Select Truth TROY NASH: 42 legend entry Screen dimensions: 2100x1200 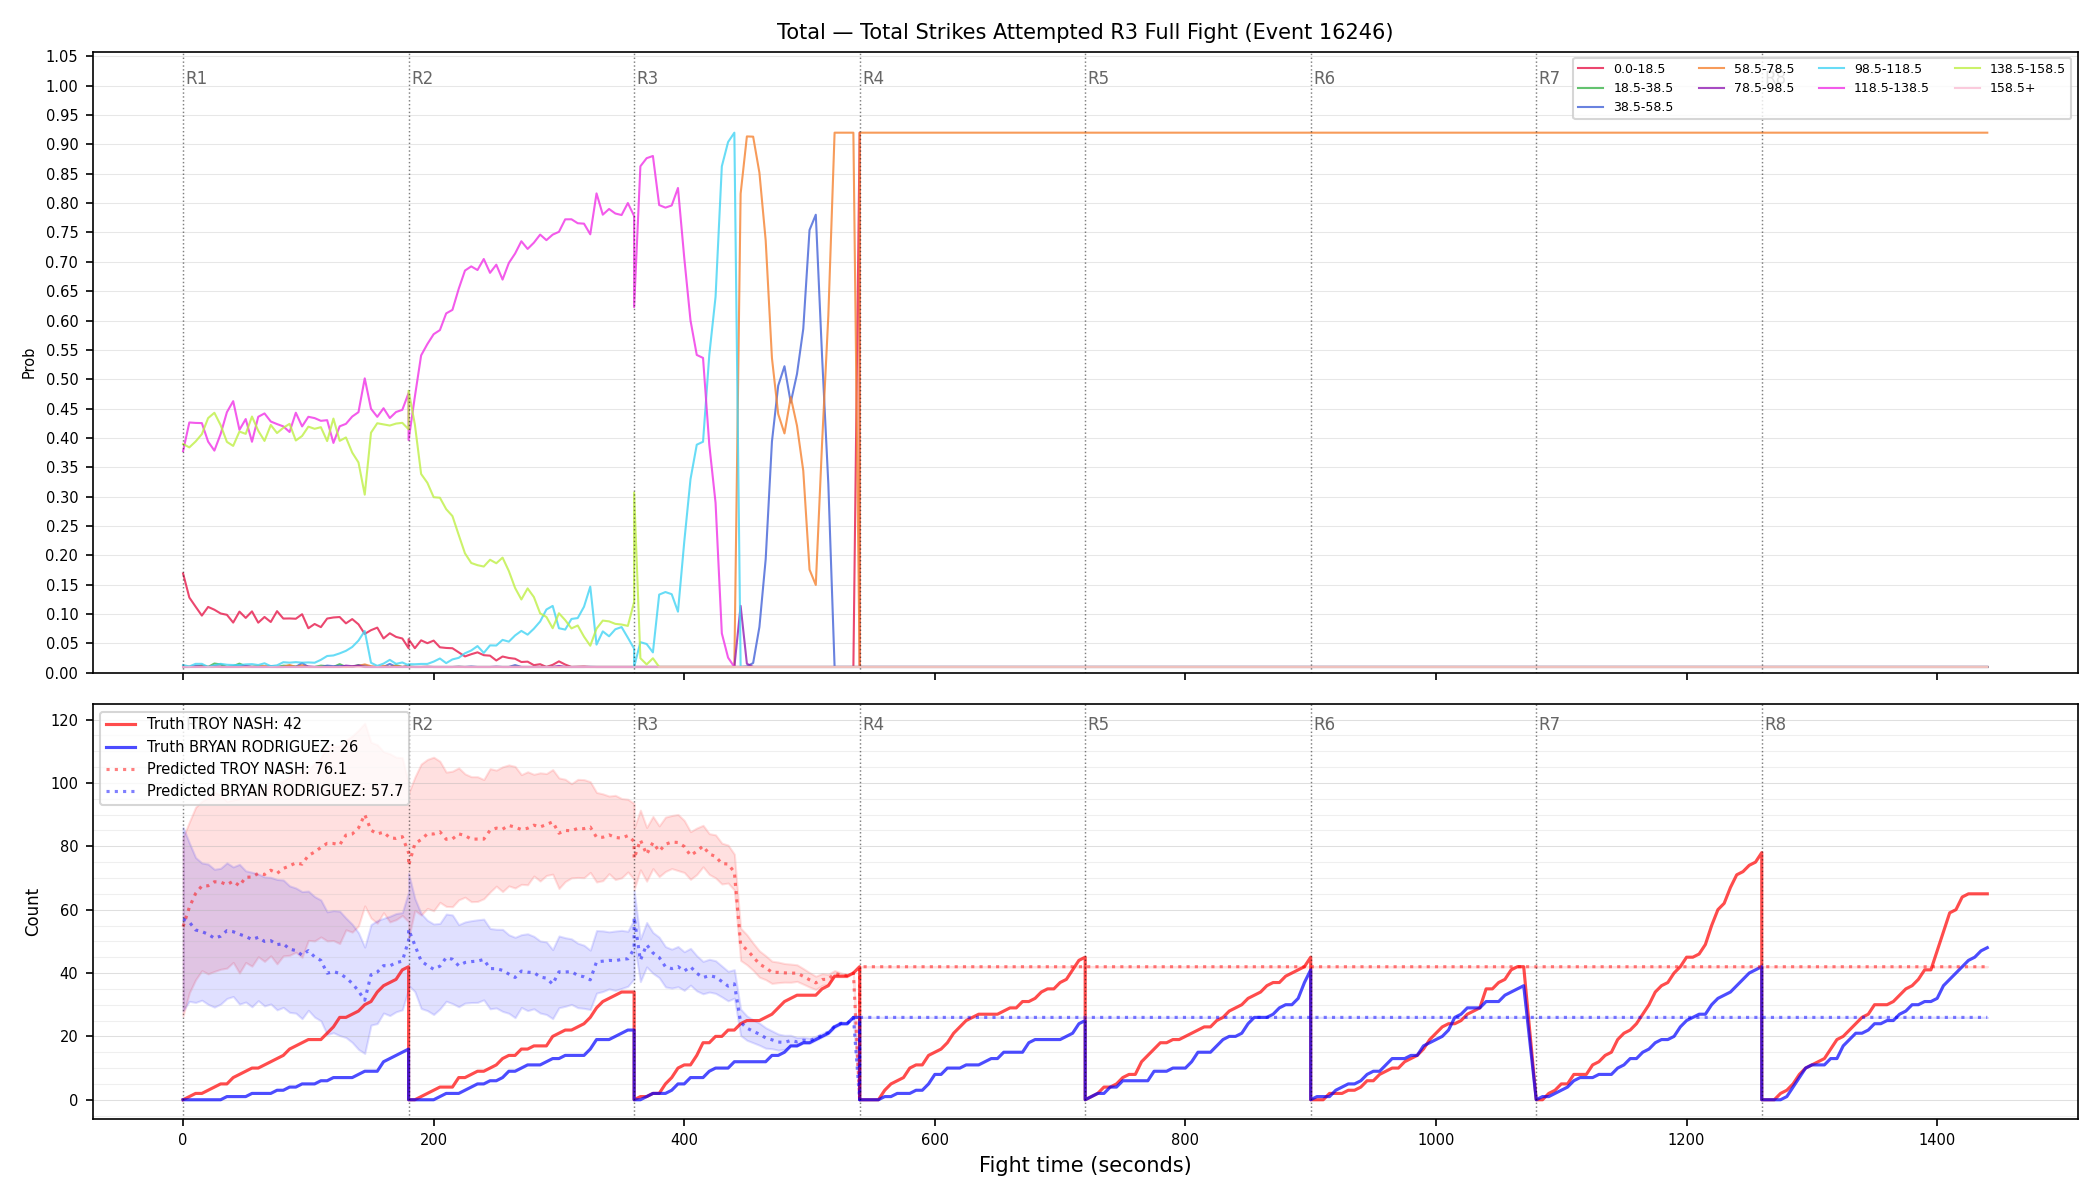tap(203, 724)
